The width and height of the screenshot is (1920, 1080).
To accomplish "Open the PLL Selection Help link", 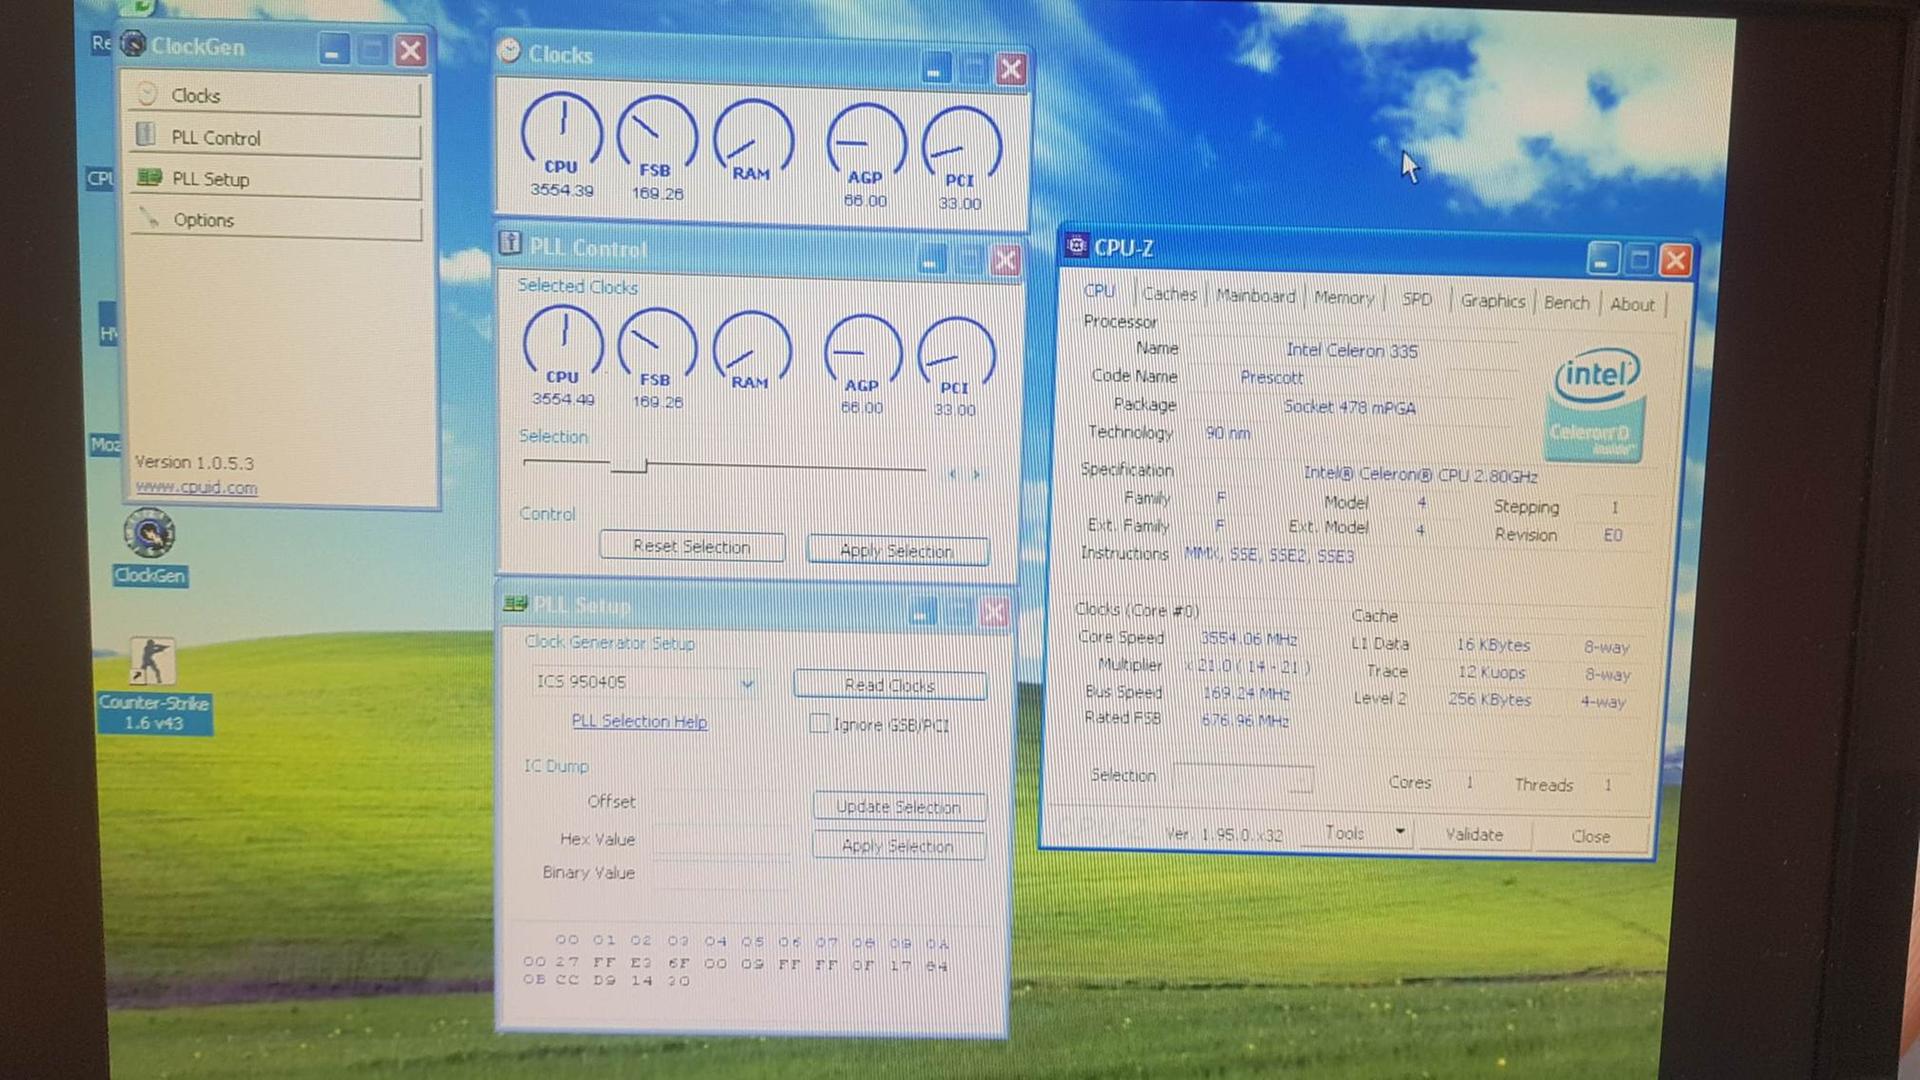I will (x=639, y=721).
